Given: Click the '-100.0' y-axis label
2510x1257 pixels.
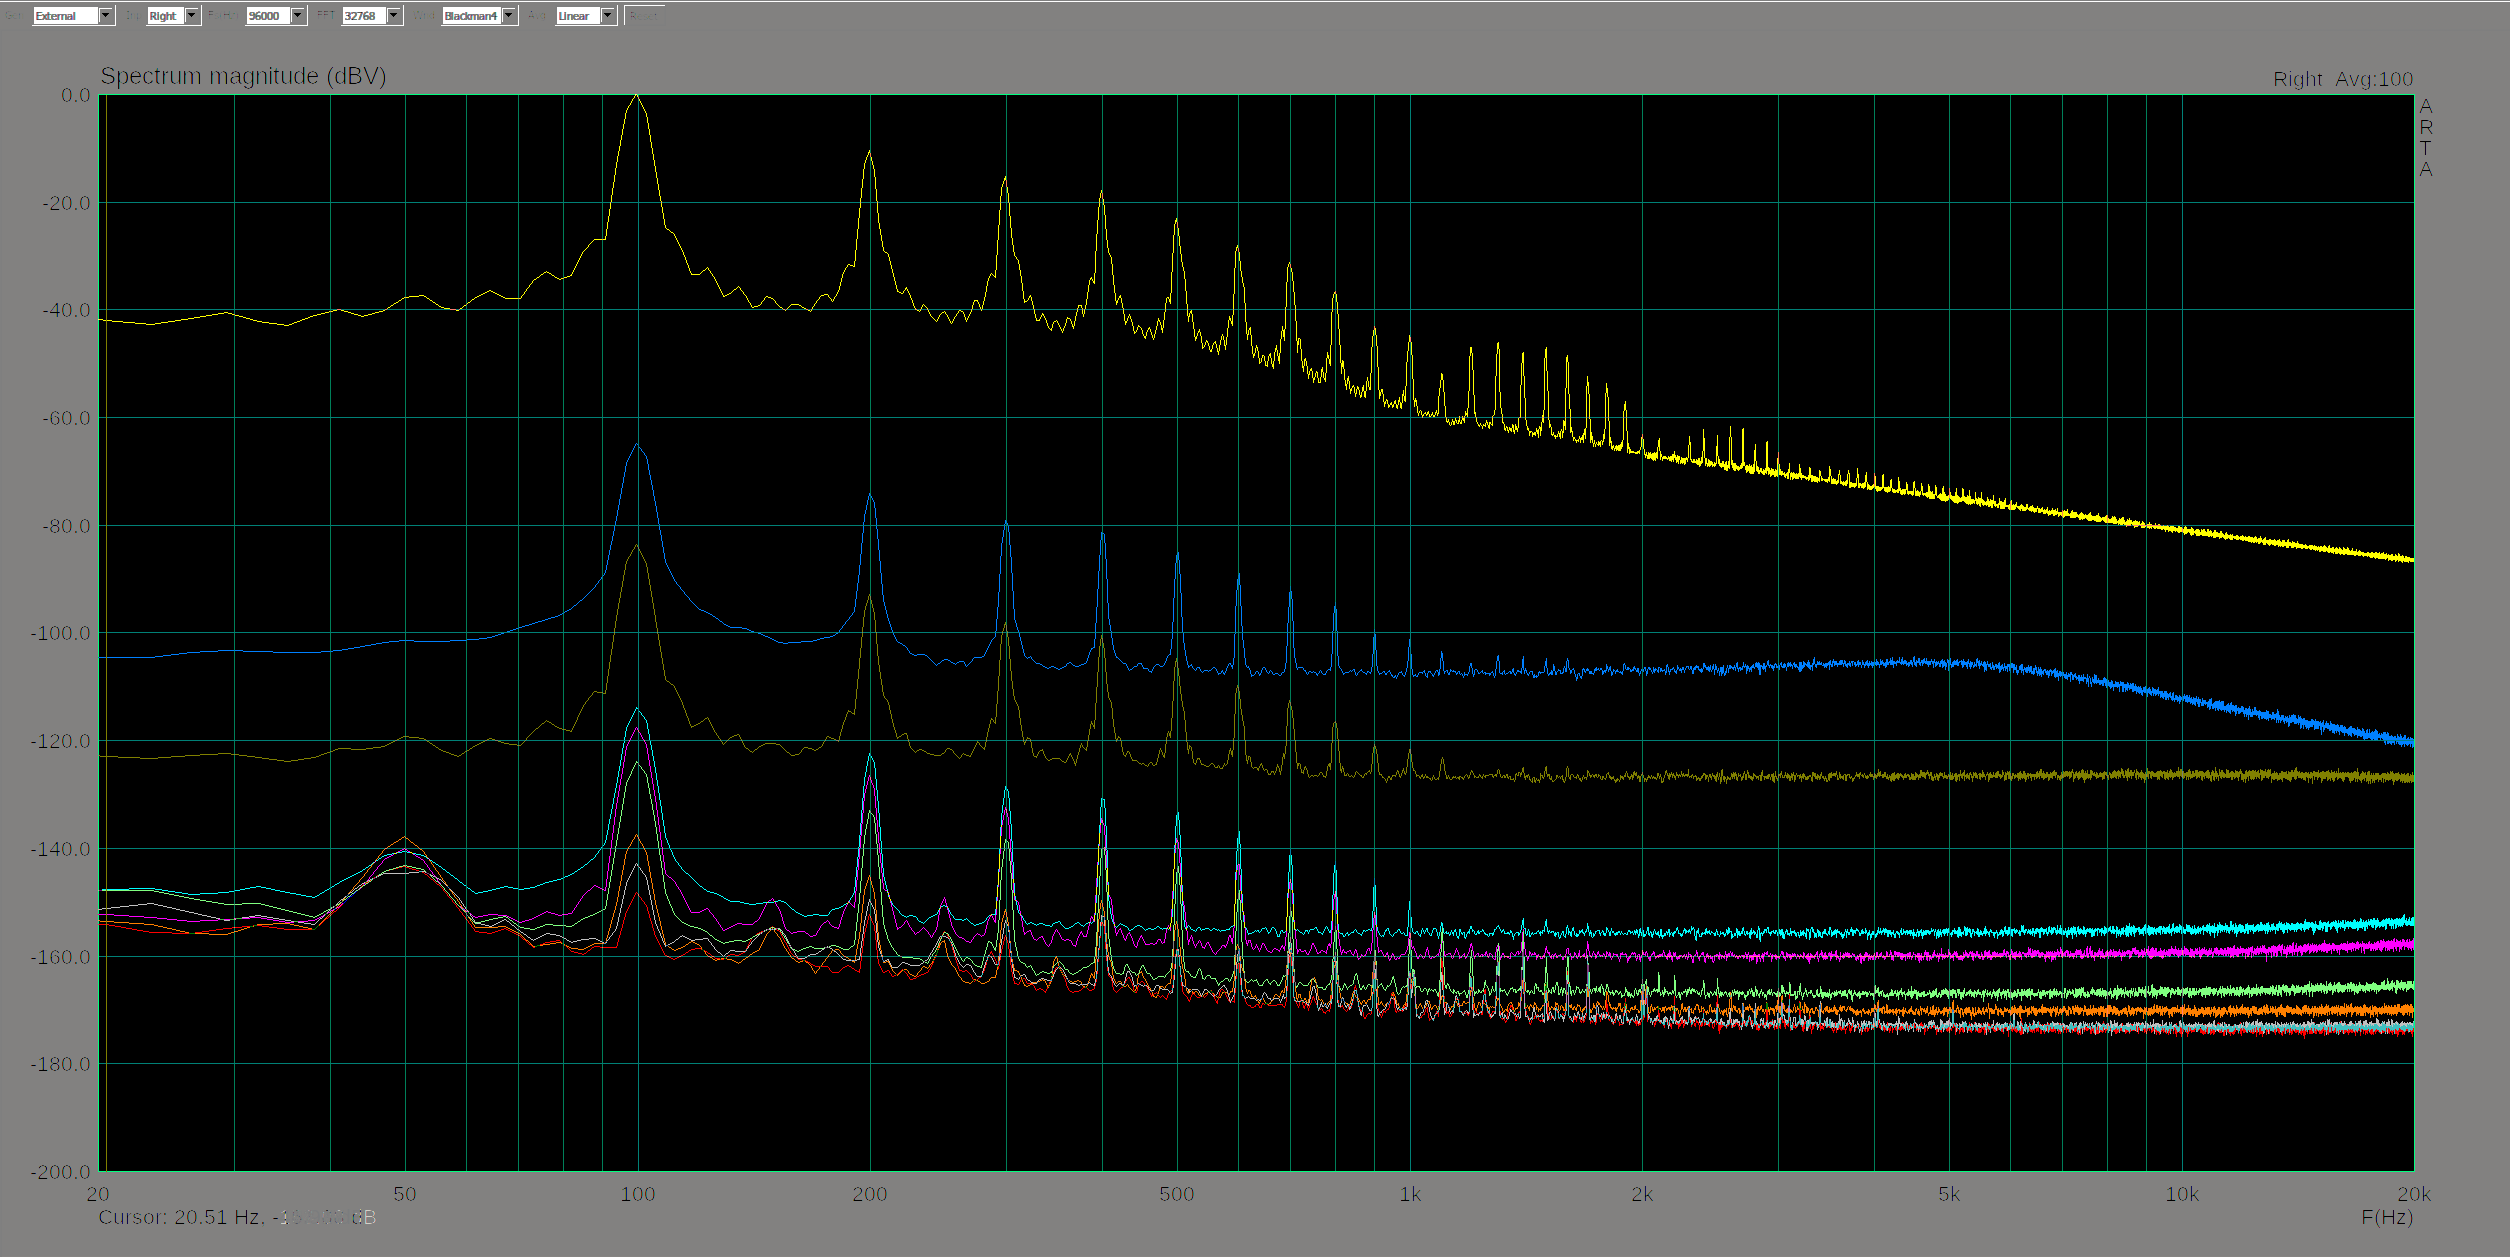Looking at the screenshot, I should click(x=61, y=633).
